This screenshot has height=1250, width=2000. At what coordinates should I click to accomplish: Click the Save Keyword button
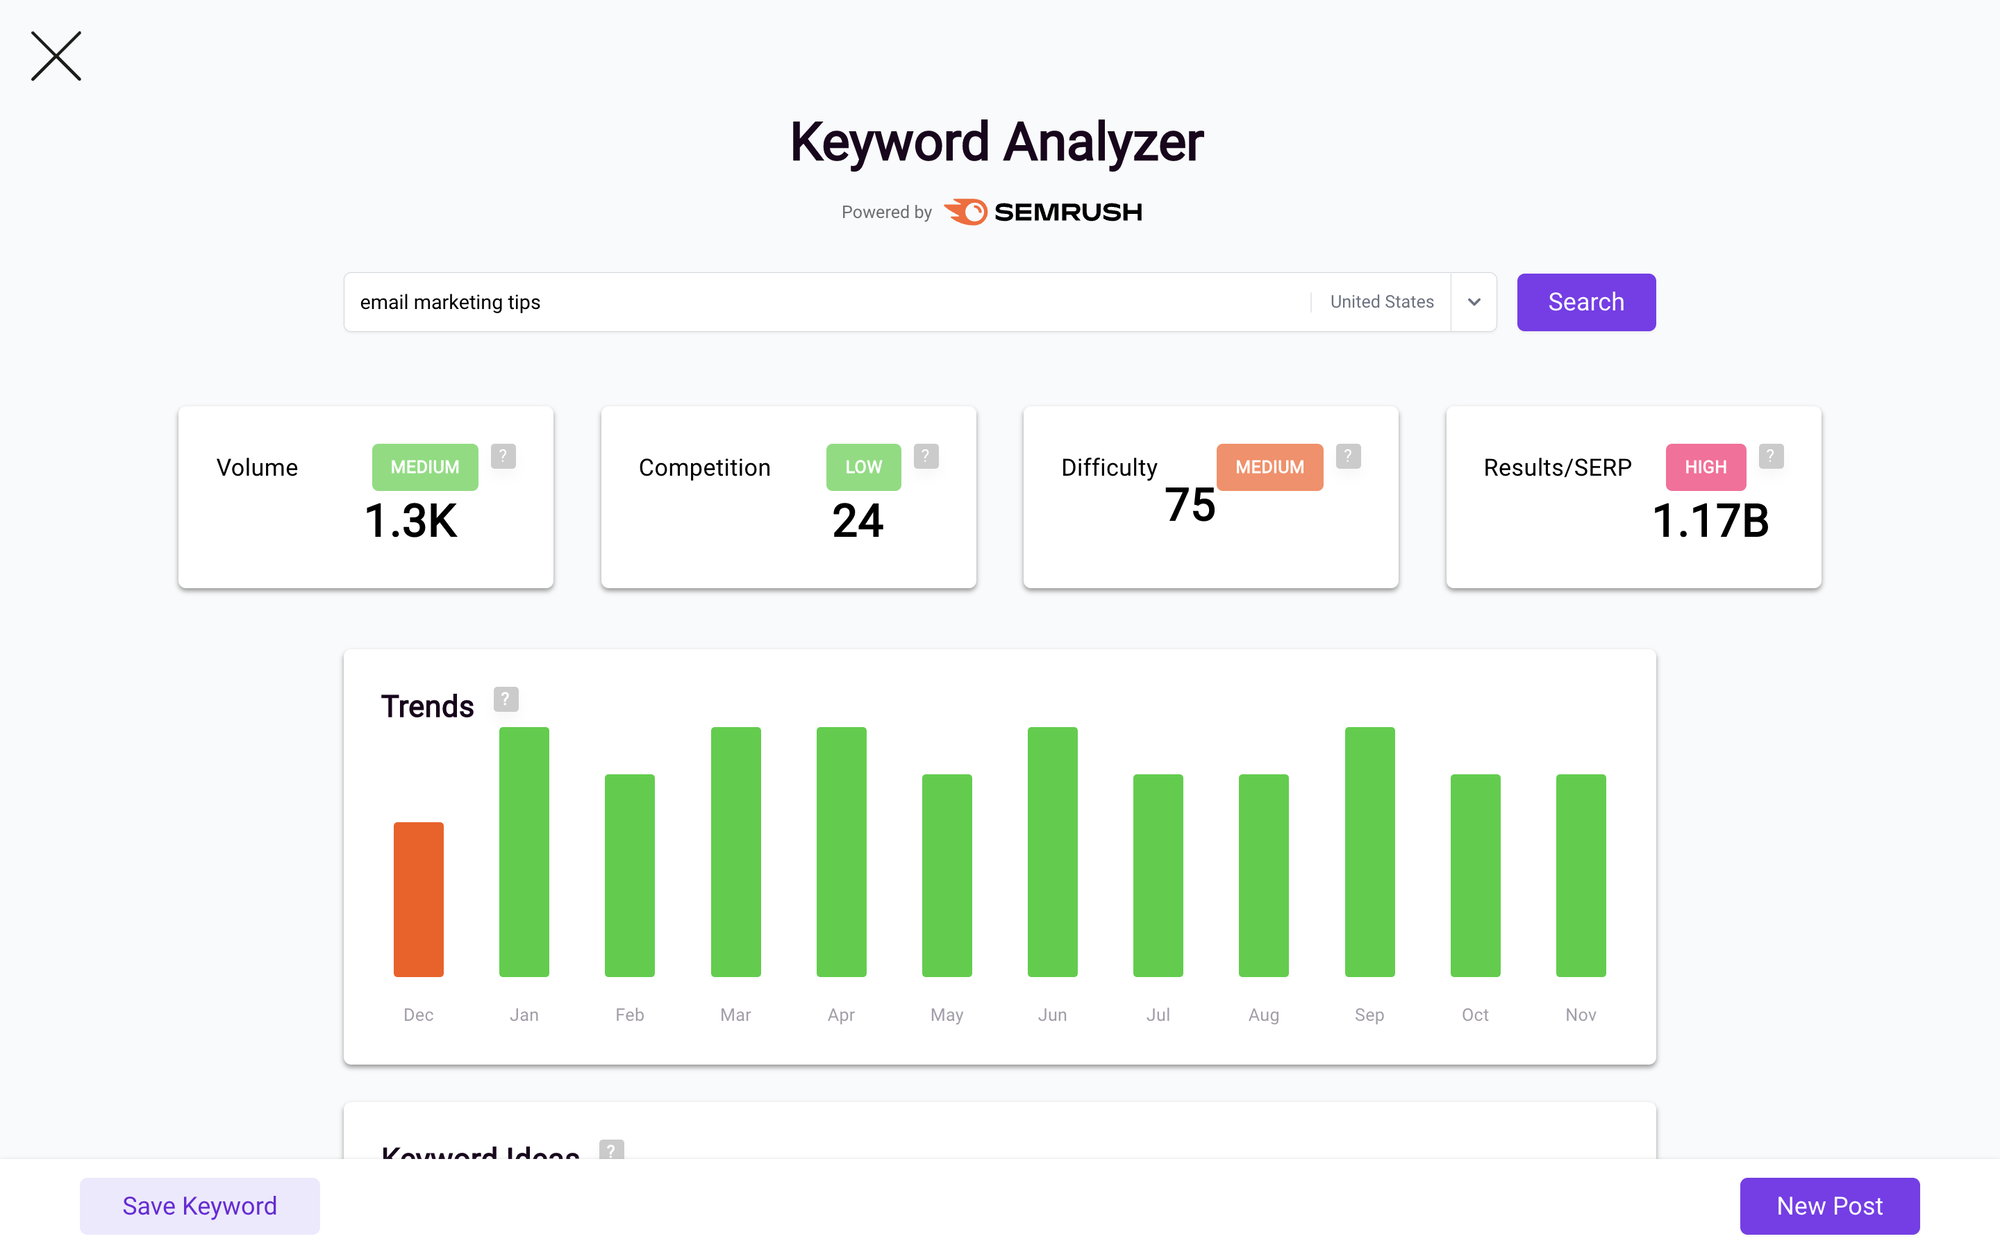199,1205
